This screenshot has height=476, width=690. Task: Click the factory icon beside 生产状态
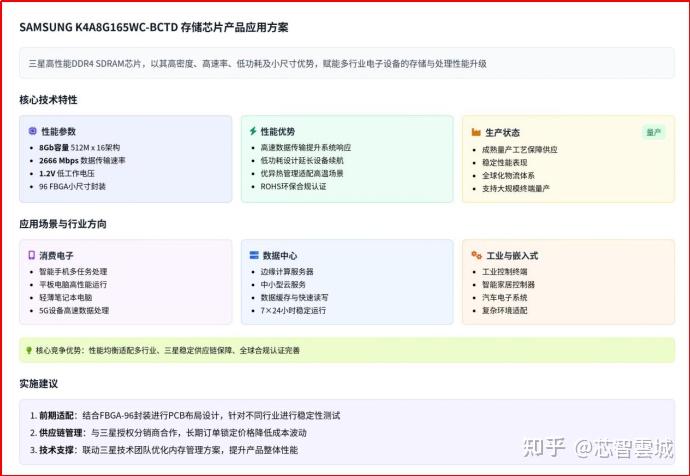(x=476, y=132)
